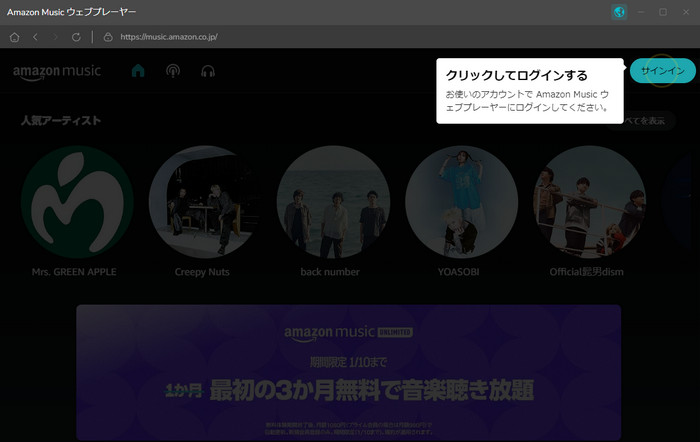Click the lock icon beside the URL
Viewport: 700px width, 442px height.
coord(108,37)
